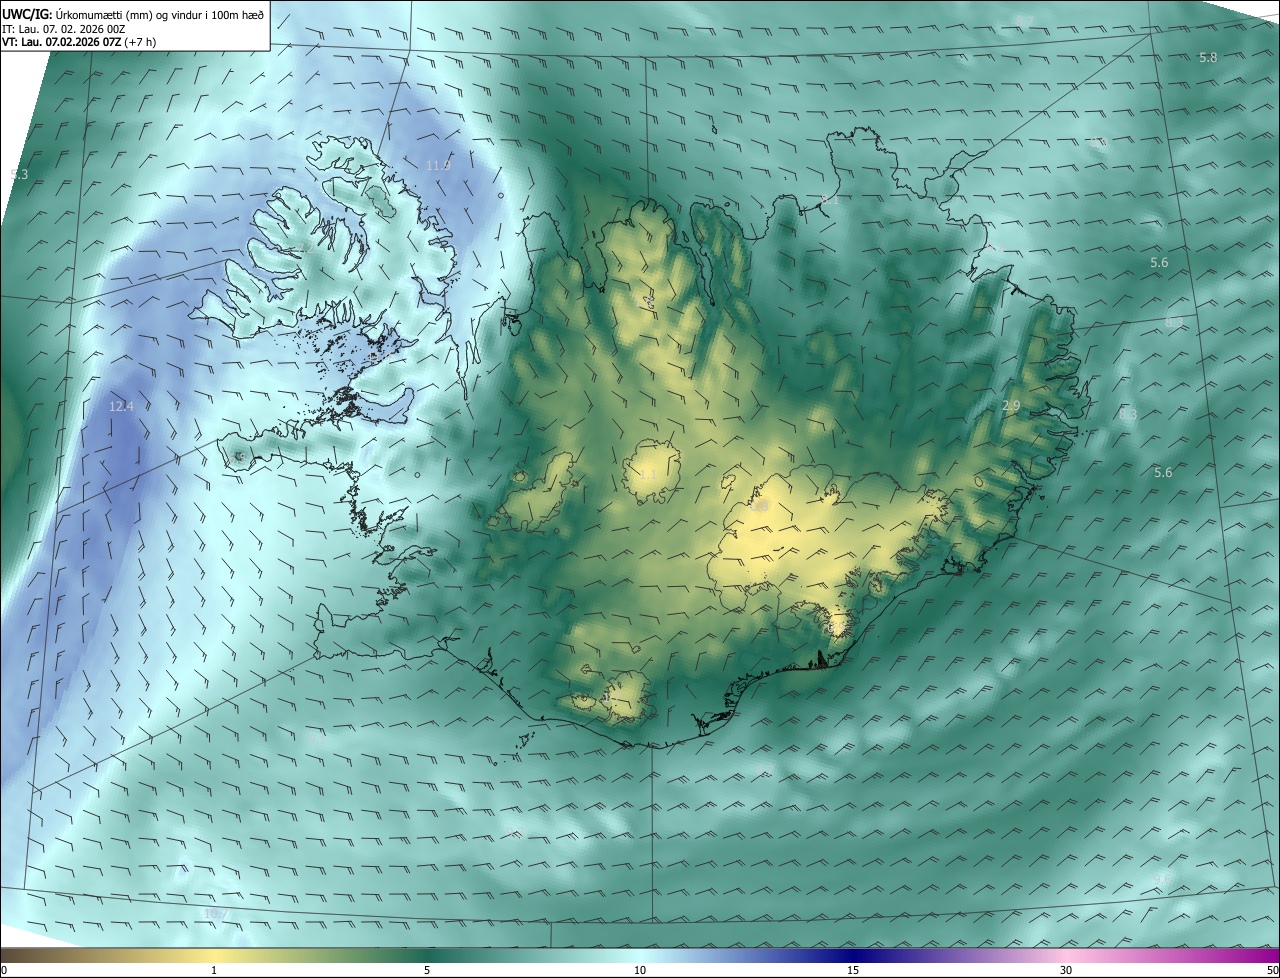
Task: Click the color scale tick label 15
Action: 853,970
